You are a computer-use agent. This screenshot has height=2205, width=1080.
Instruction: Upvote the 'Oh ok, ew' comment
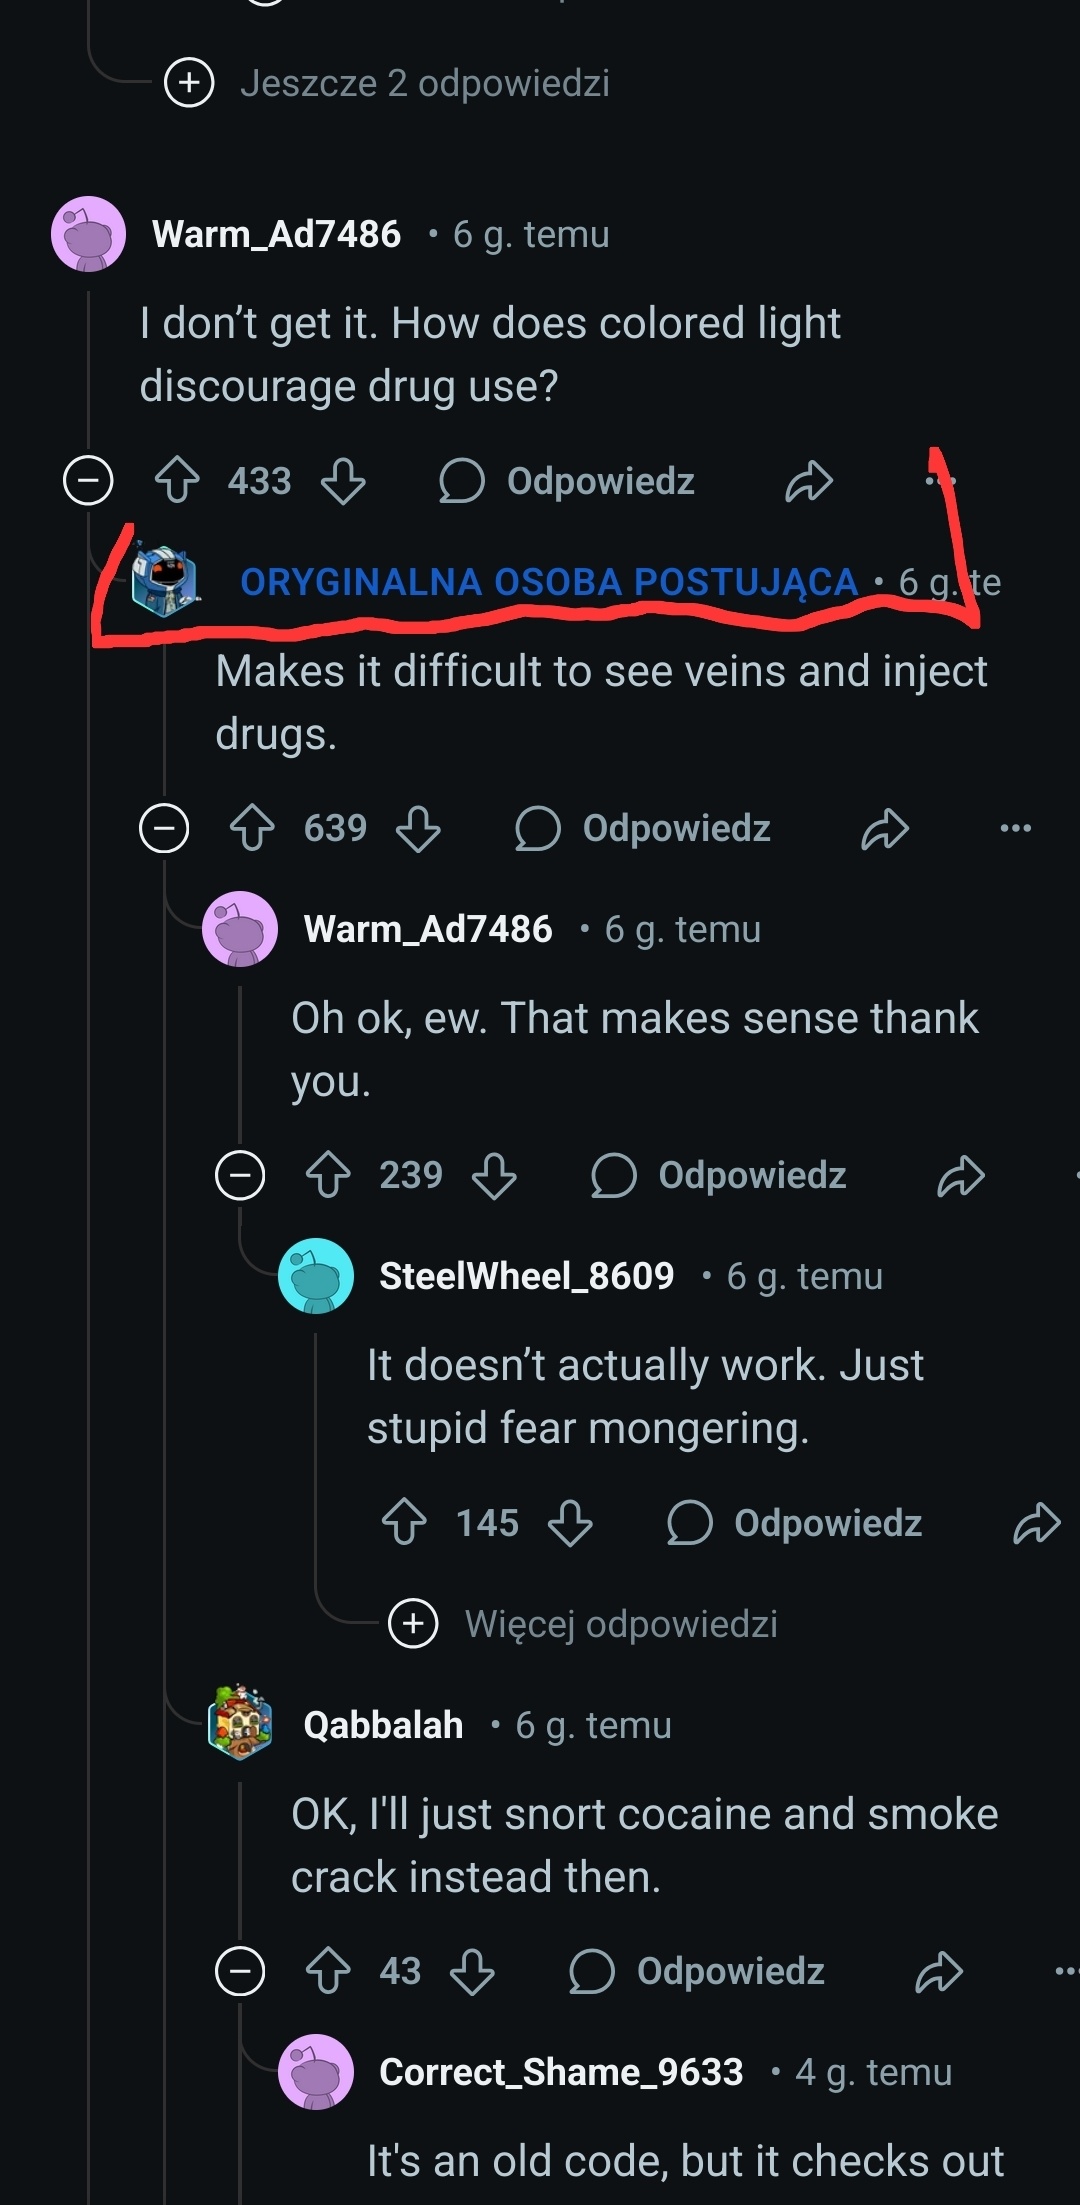(x=329, y=1175)
